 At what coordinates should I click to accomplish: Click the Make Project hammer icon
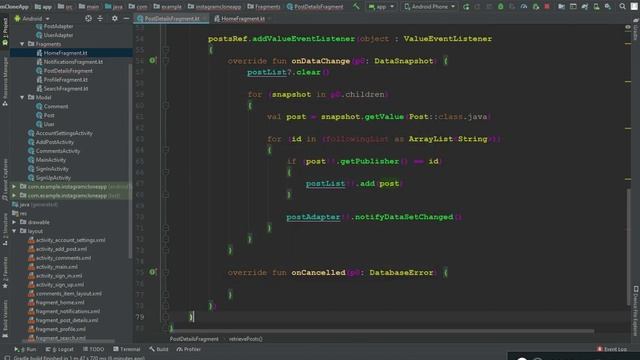356,6
